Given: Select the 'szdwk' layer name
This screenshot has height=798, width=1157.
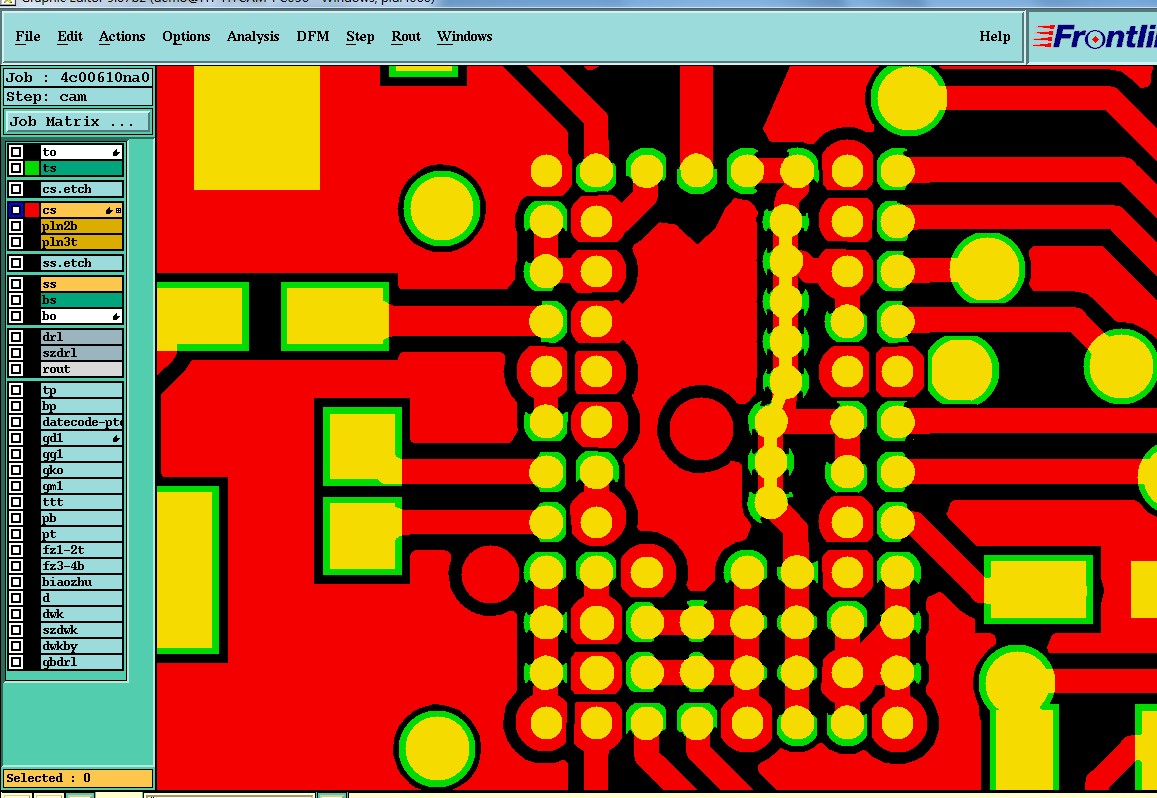Looking at the screenshot, I should coord(81,630).
